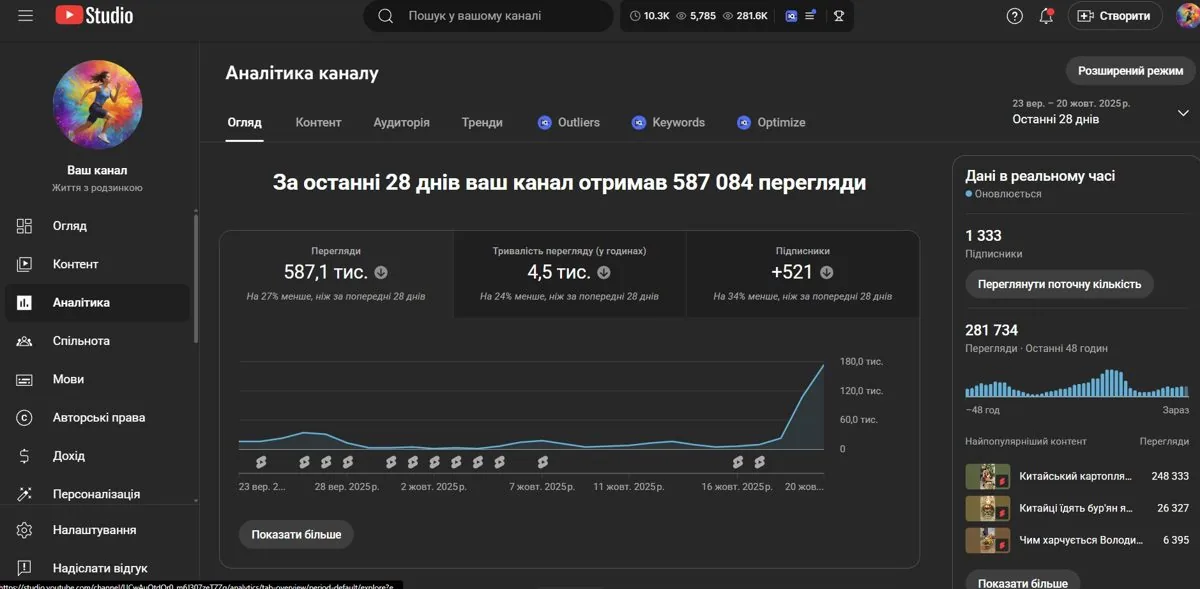Click the trophy icon in top bar

click(x=839, y=16)
